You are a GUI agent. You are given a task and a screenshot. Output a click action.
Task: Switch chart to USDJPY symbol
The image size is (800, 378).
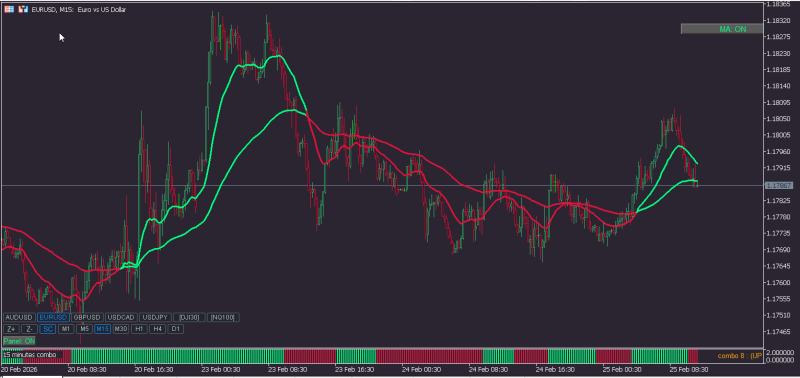[x=155, y=317]
